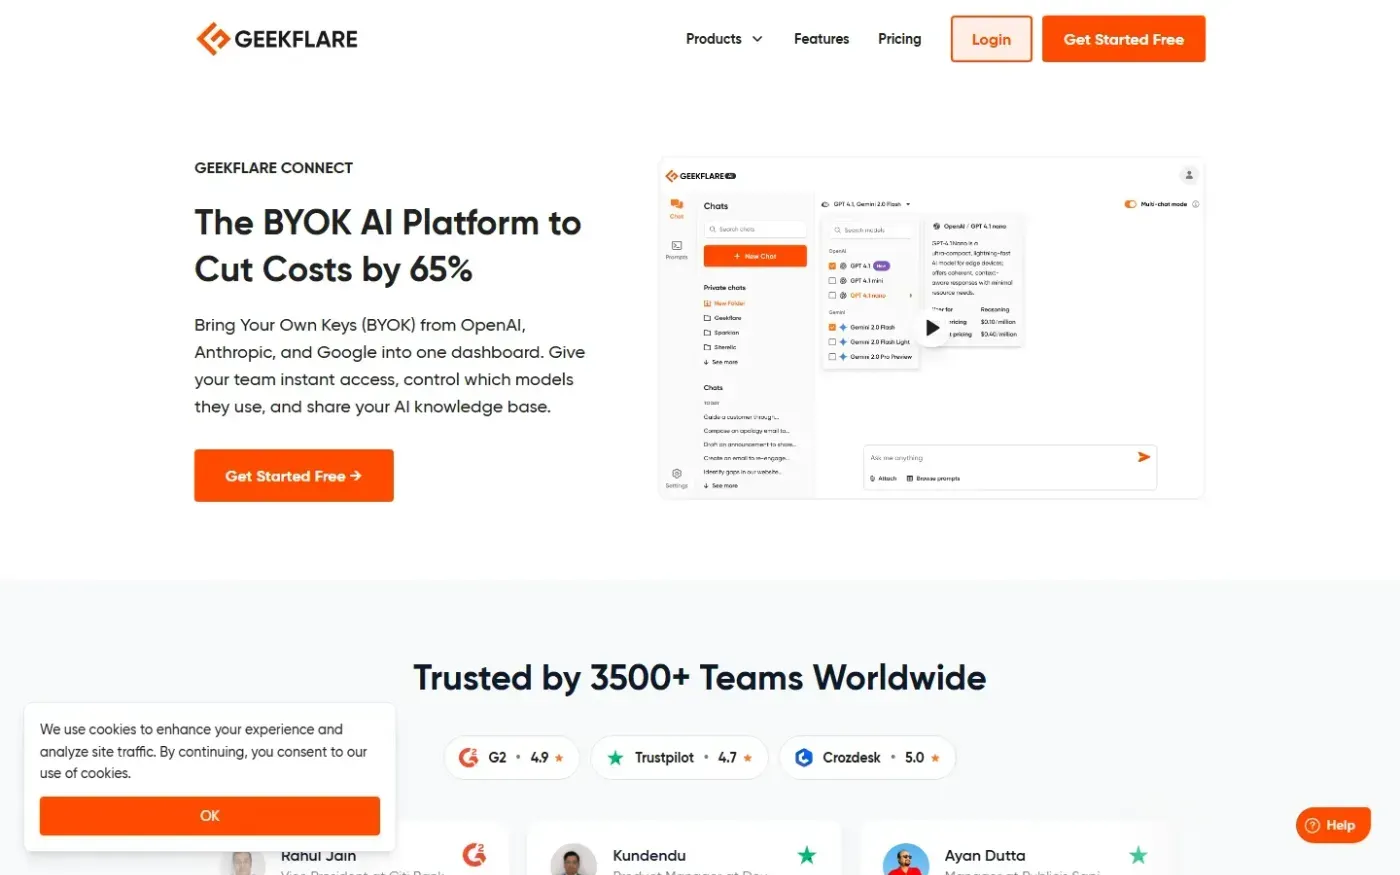Screen dimensions: 1400x875
Task: Check the GPT 4.1 nano checkbox
Action: coord(832,296)
